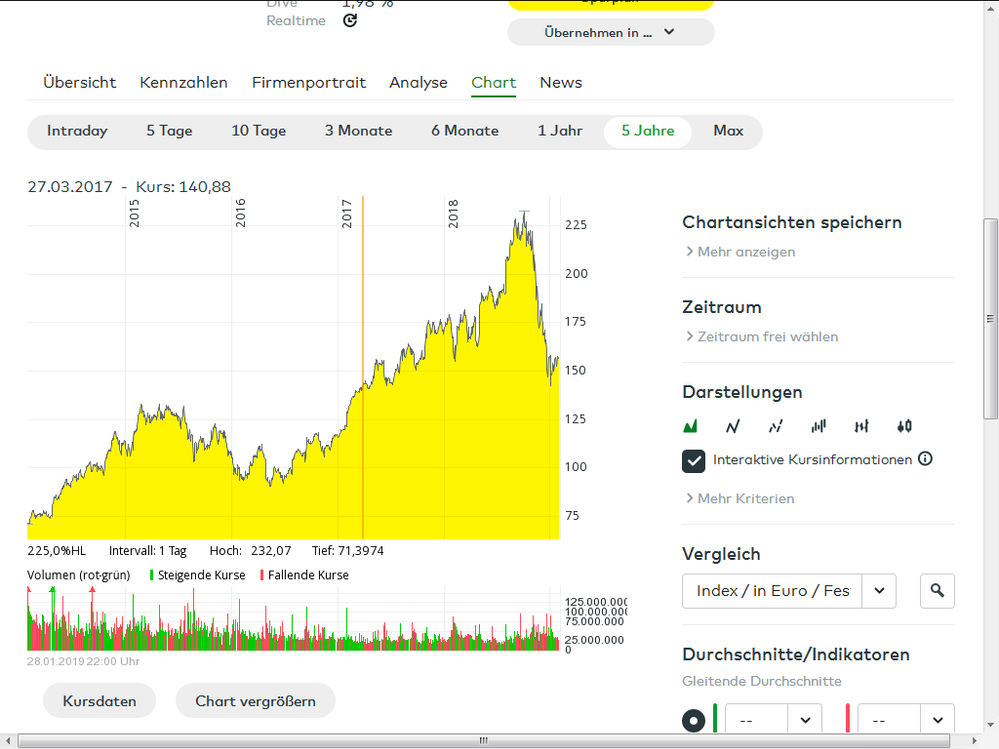Select the volume bars chart style
This screenshot has width=999, height=749.
(819, 426)
